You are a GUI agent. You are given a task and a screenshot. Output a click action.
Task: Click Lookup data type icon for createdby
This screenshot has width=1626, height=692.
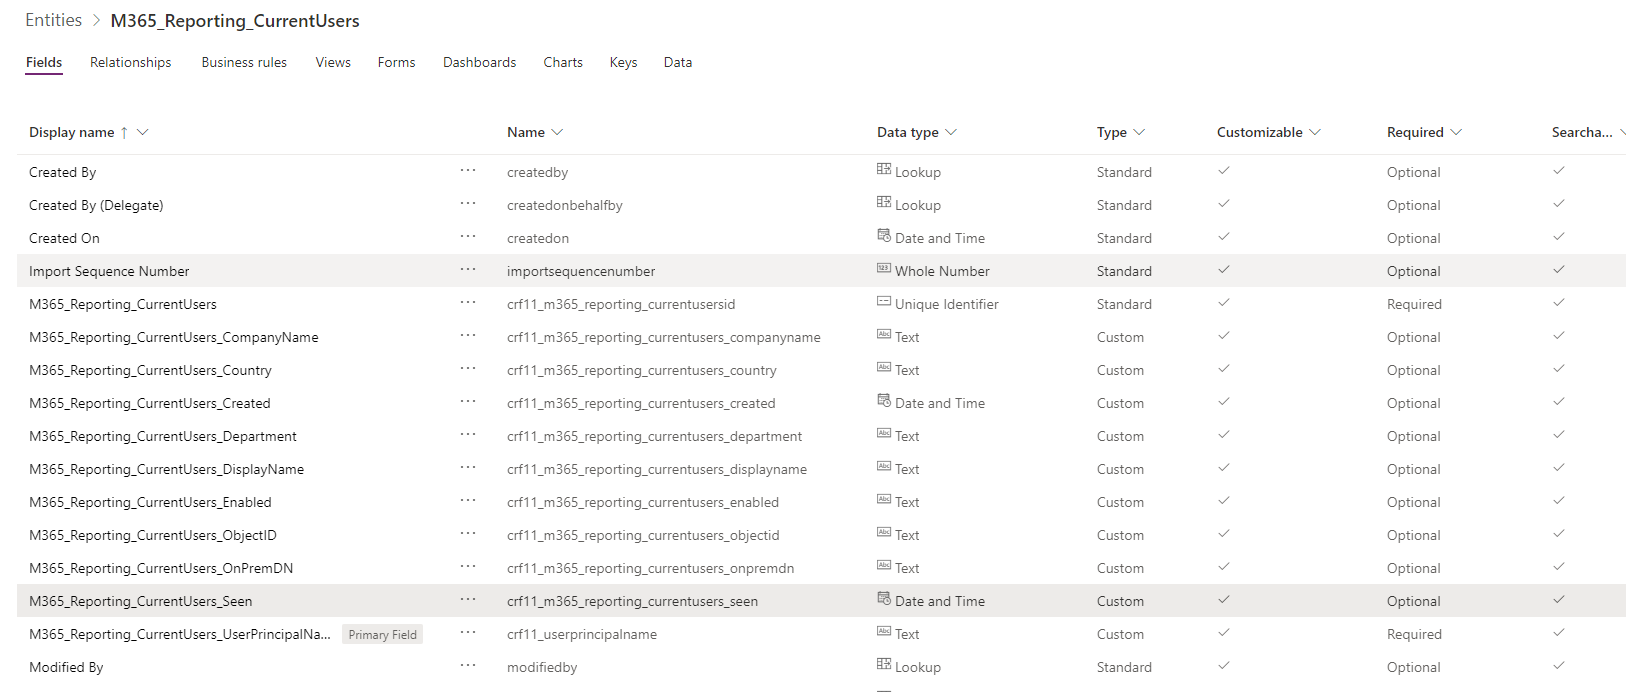click(884, 170)
